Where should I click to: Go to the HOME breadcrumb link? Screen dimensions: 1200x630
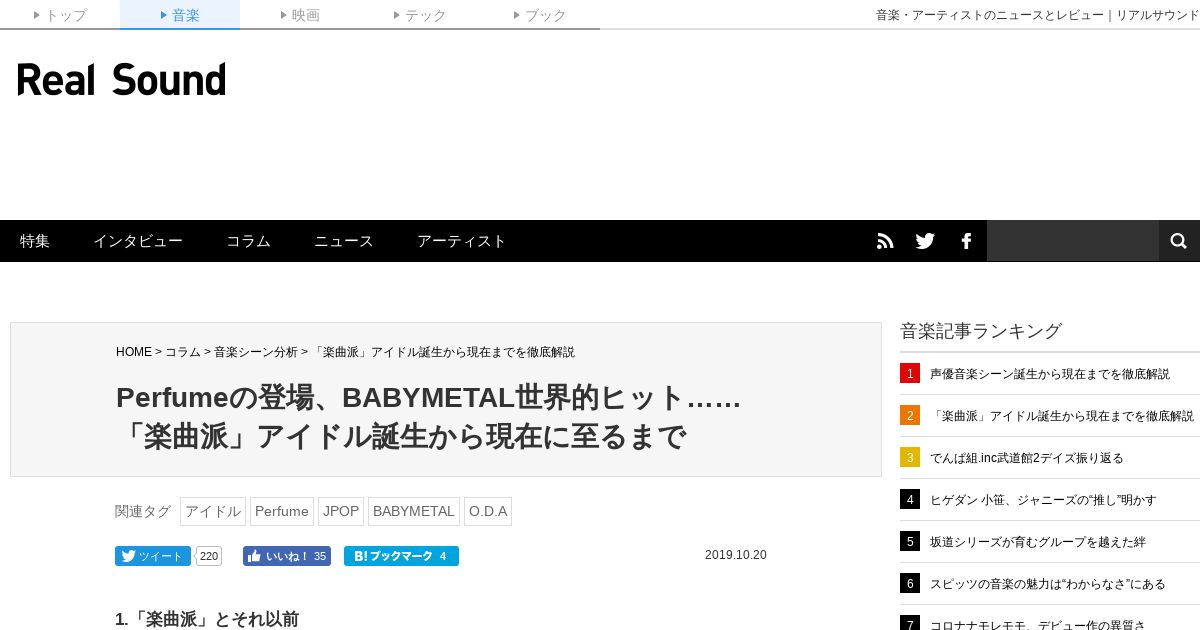click(134, 352)
